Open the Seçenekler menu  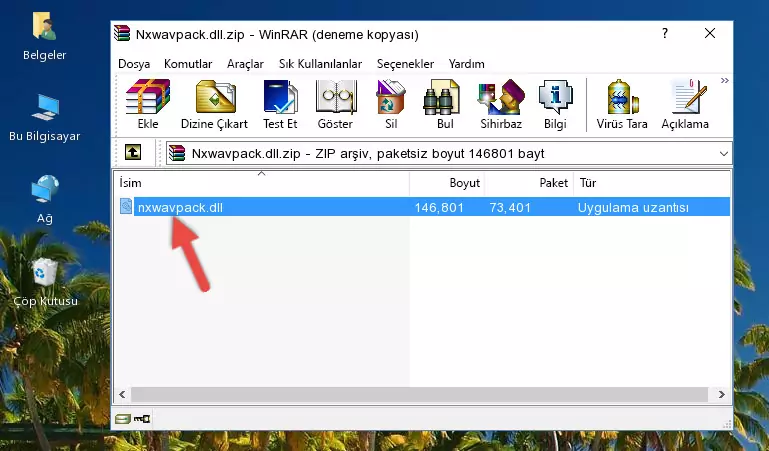[x=405, y=64]
